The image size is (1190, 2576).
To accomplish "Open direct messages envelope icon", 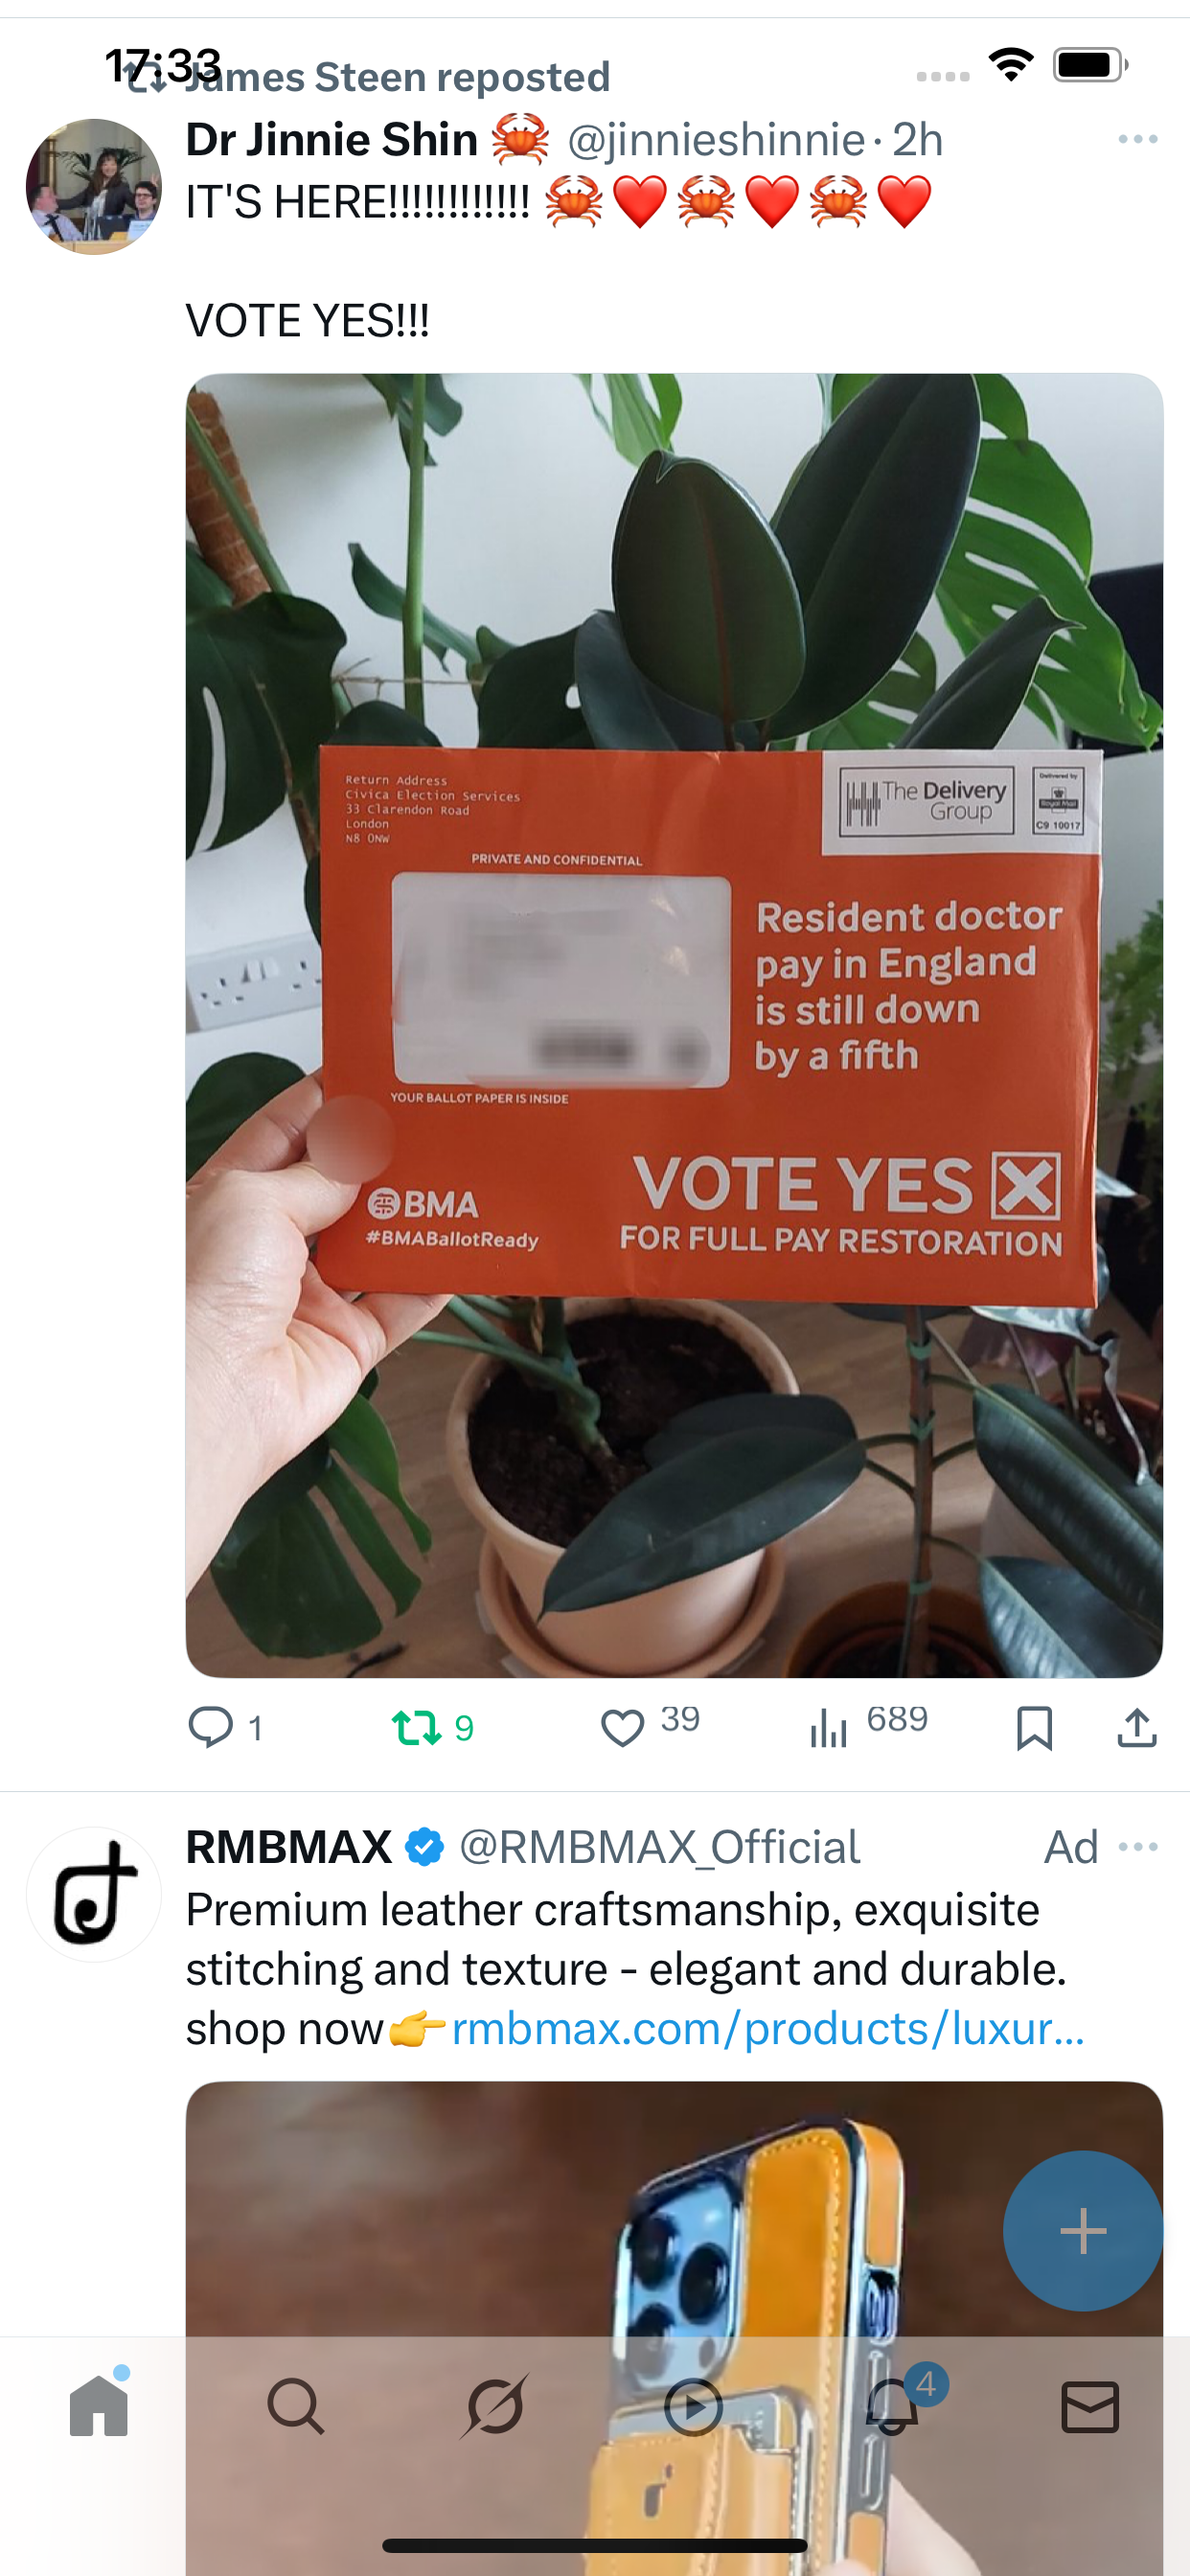I will (1090, 2406).
